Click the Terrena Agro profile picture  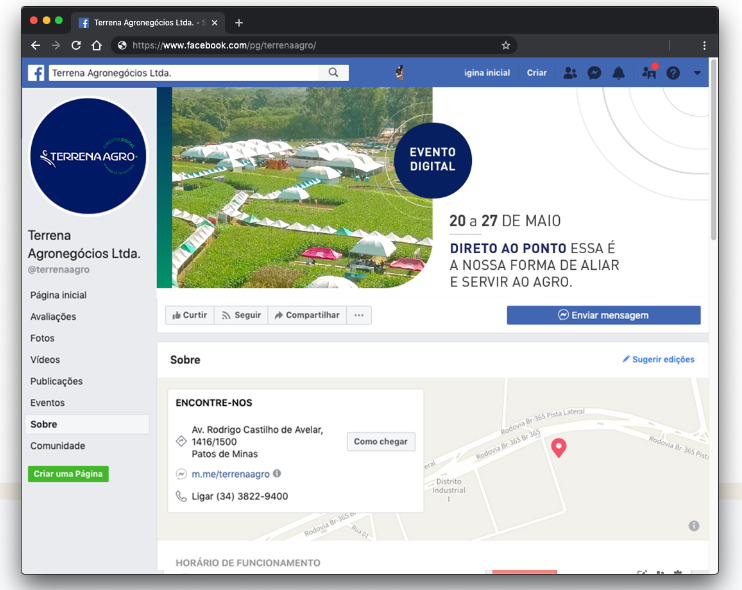tap(88, 156)
